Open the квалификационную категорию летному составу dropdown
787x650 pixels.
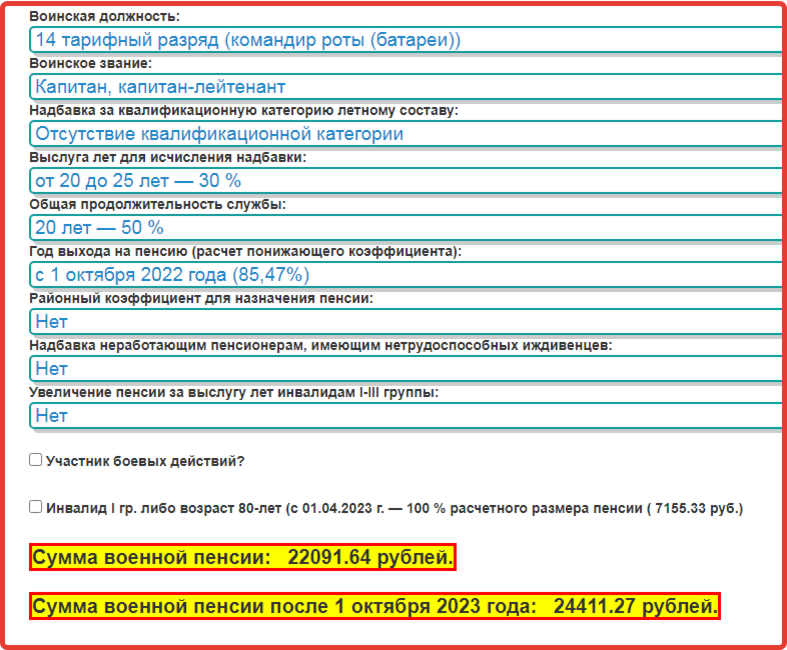406,134
